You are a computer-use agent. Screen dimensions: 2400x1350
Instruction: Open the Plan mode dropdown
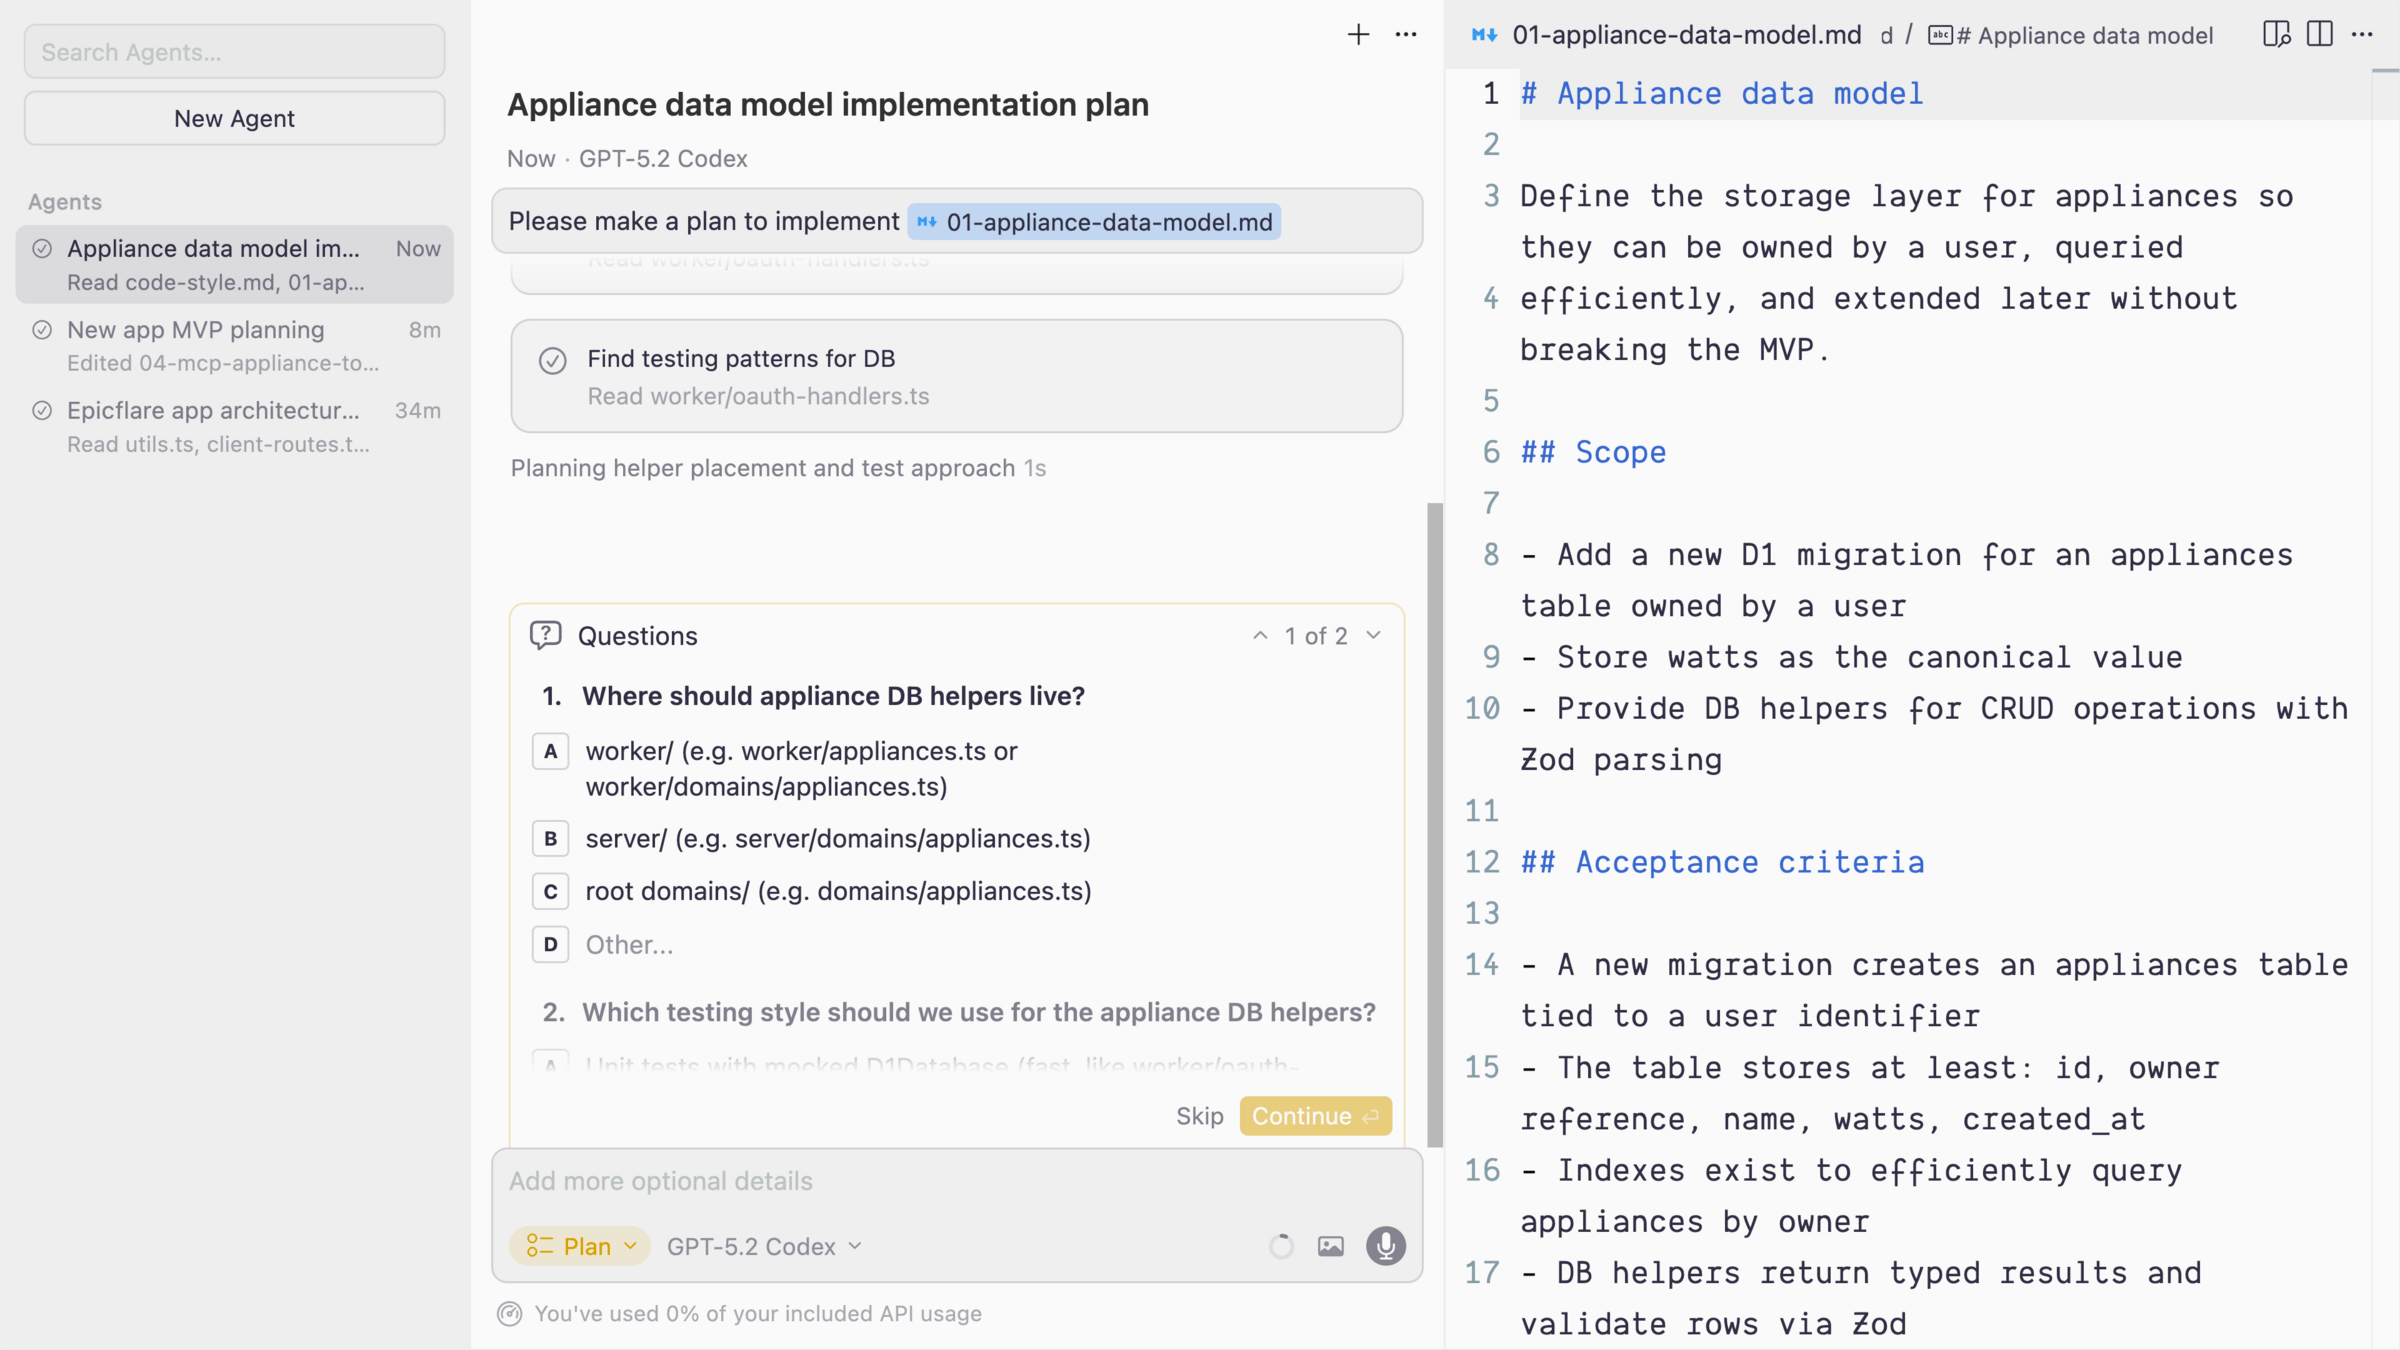pyautogui.click(x=581, y=1246)
